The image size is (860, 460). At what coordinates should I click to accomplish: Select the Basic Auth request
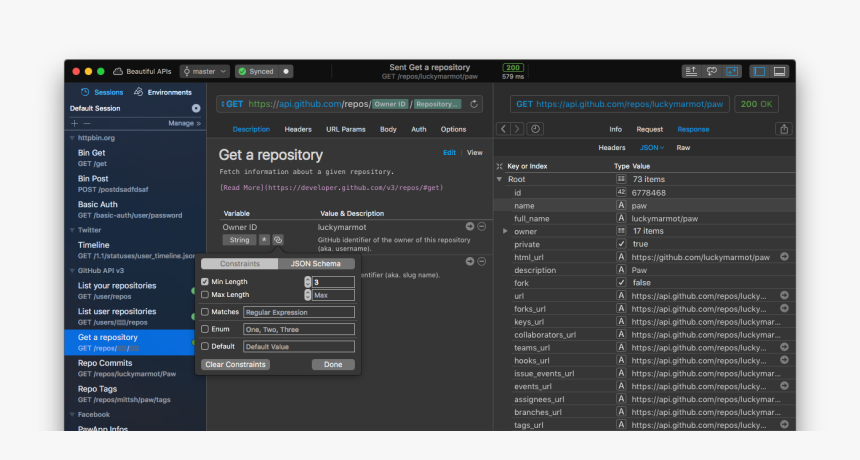[135, 209]
